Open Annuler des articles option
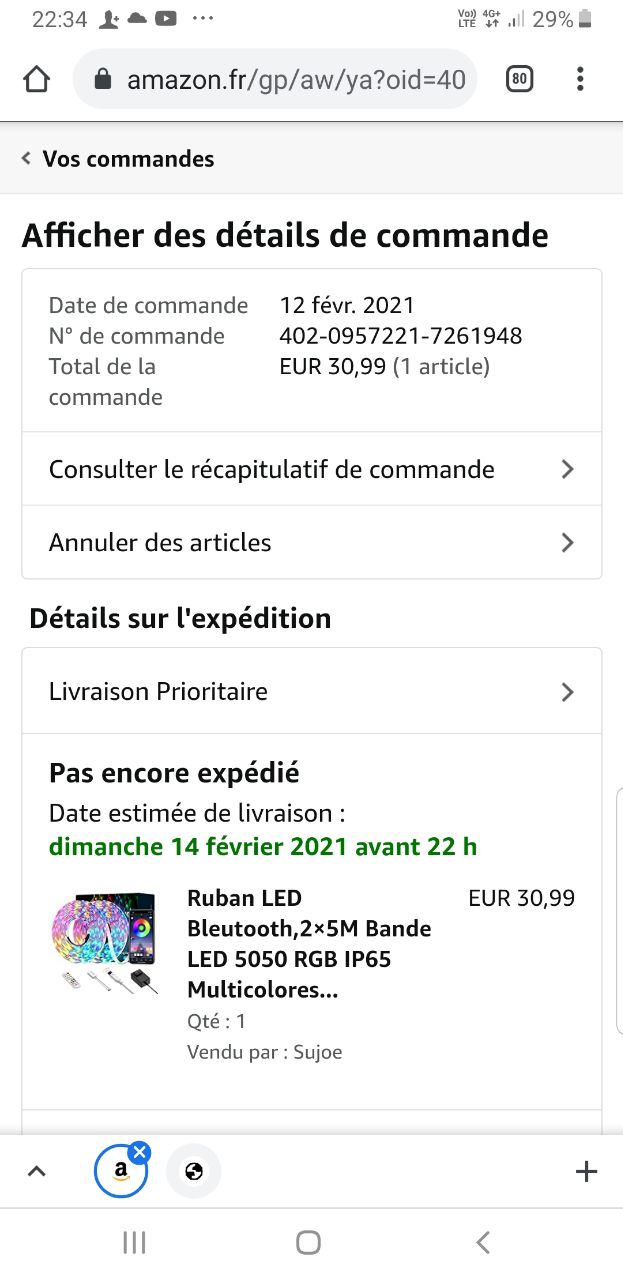This screenshot has width=623, height=1280. [312, 542]
